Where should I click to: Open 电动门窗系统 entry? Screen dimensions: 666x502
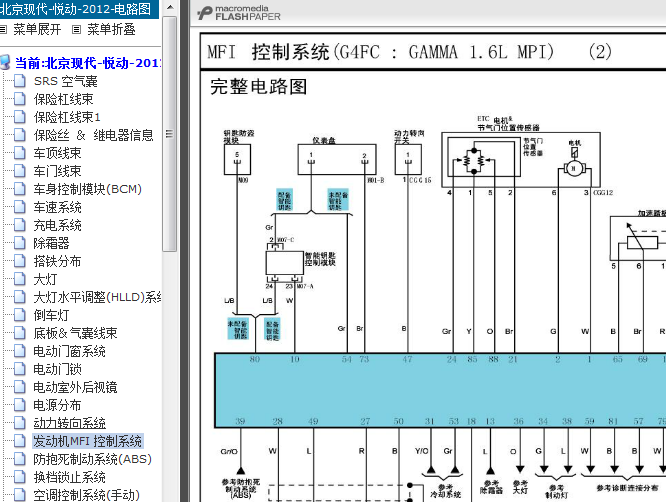pyautogui.click(x=70, y=351)
